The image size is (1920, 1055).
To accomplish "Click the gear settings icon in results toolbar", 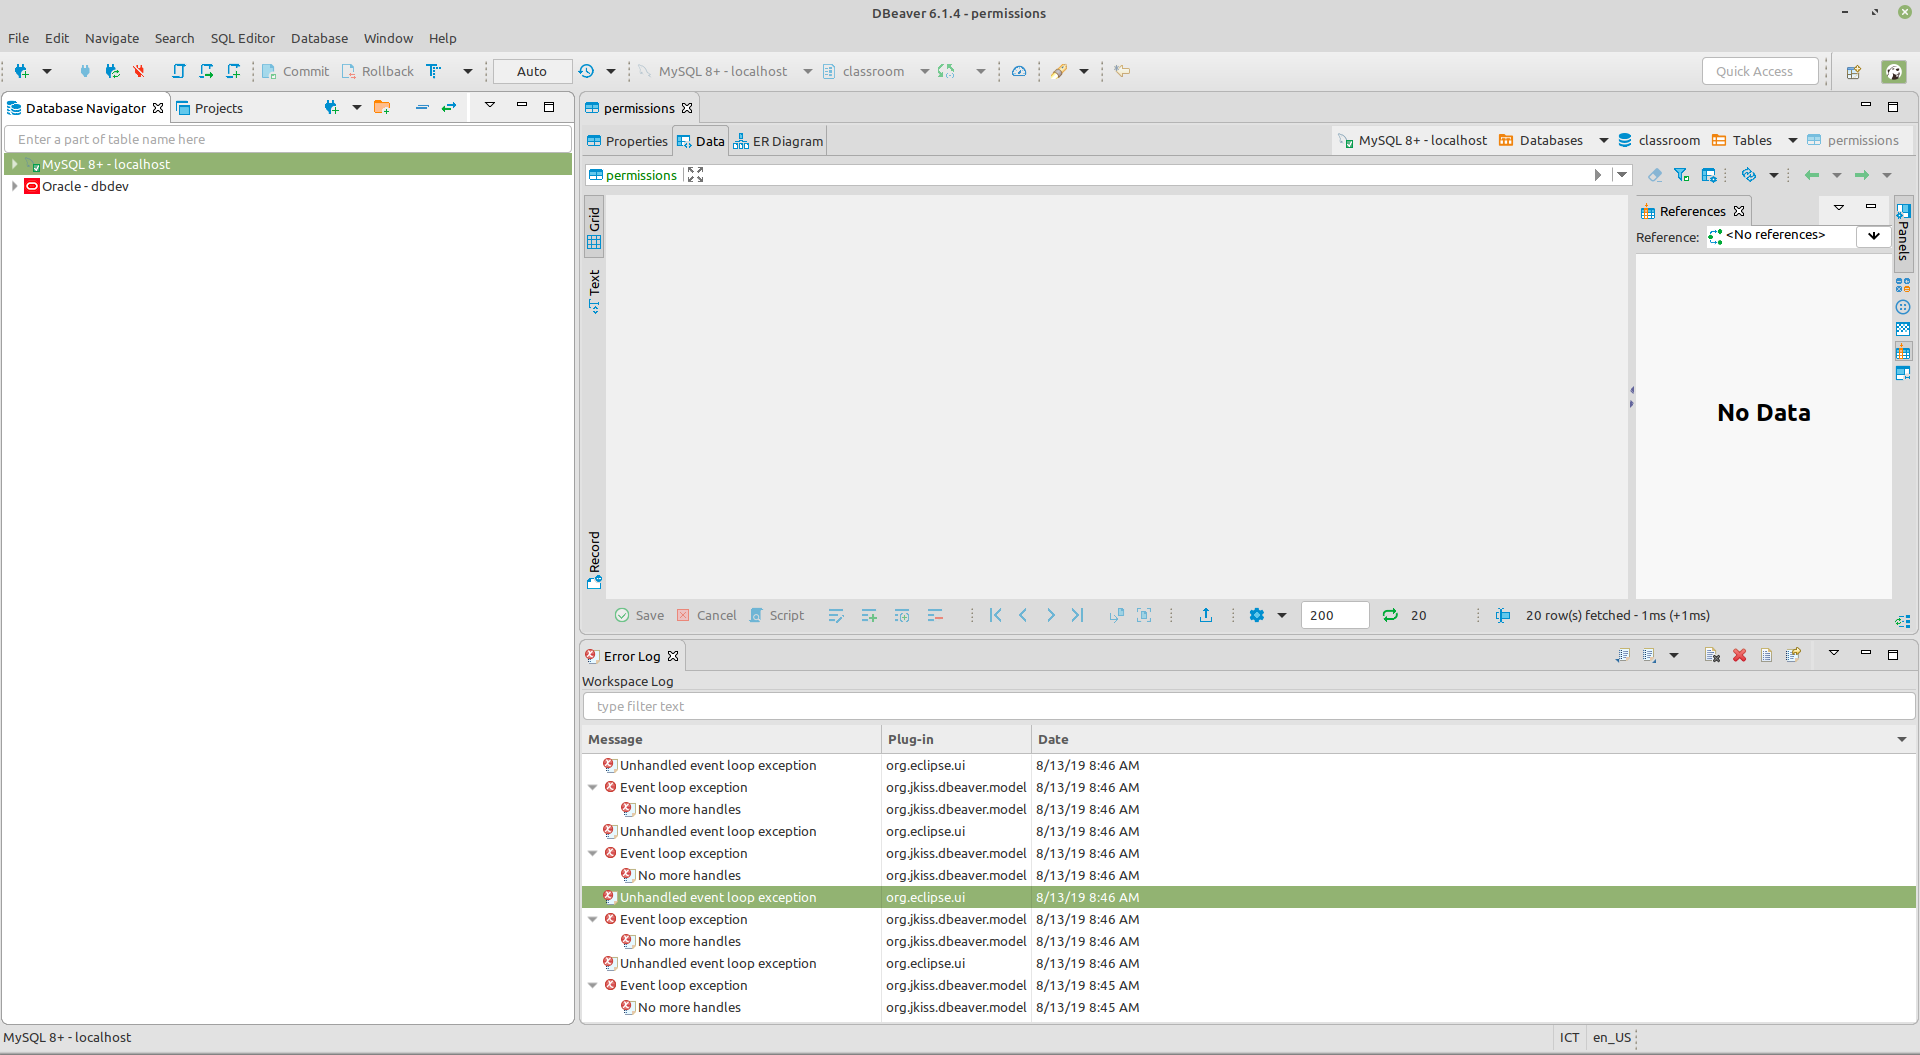I will pos(1257,615).
